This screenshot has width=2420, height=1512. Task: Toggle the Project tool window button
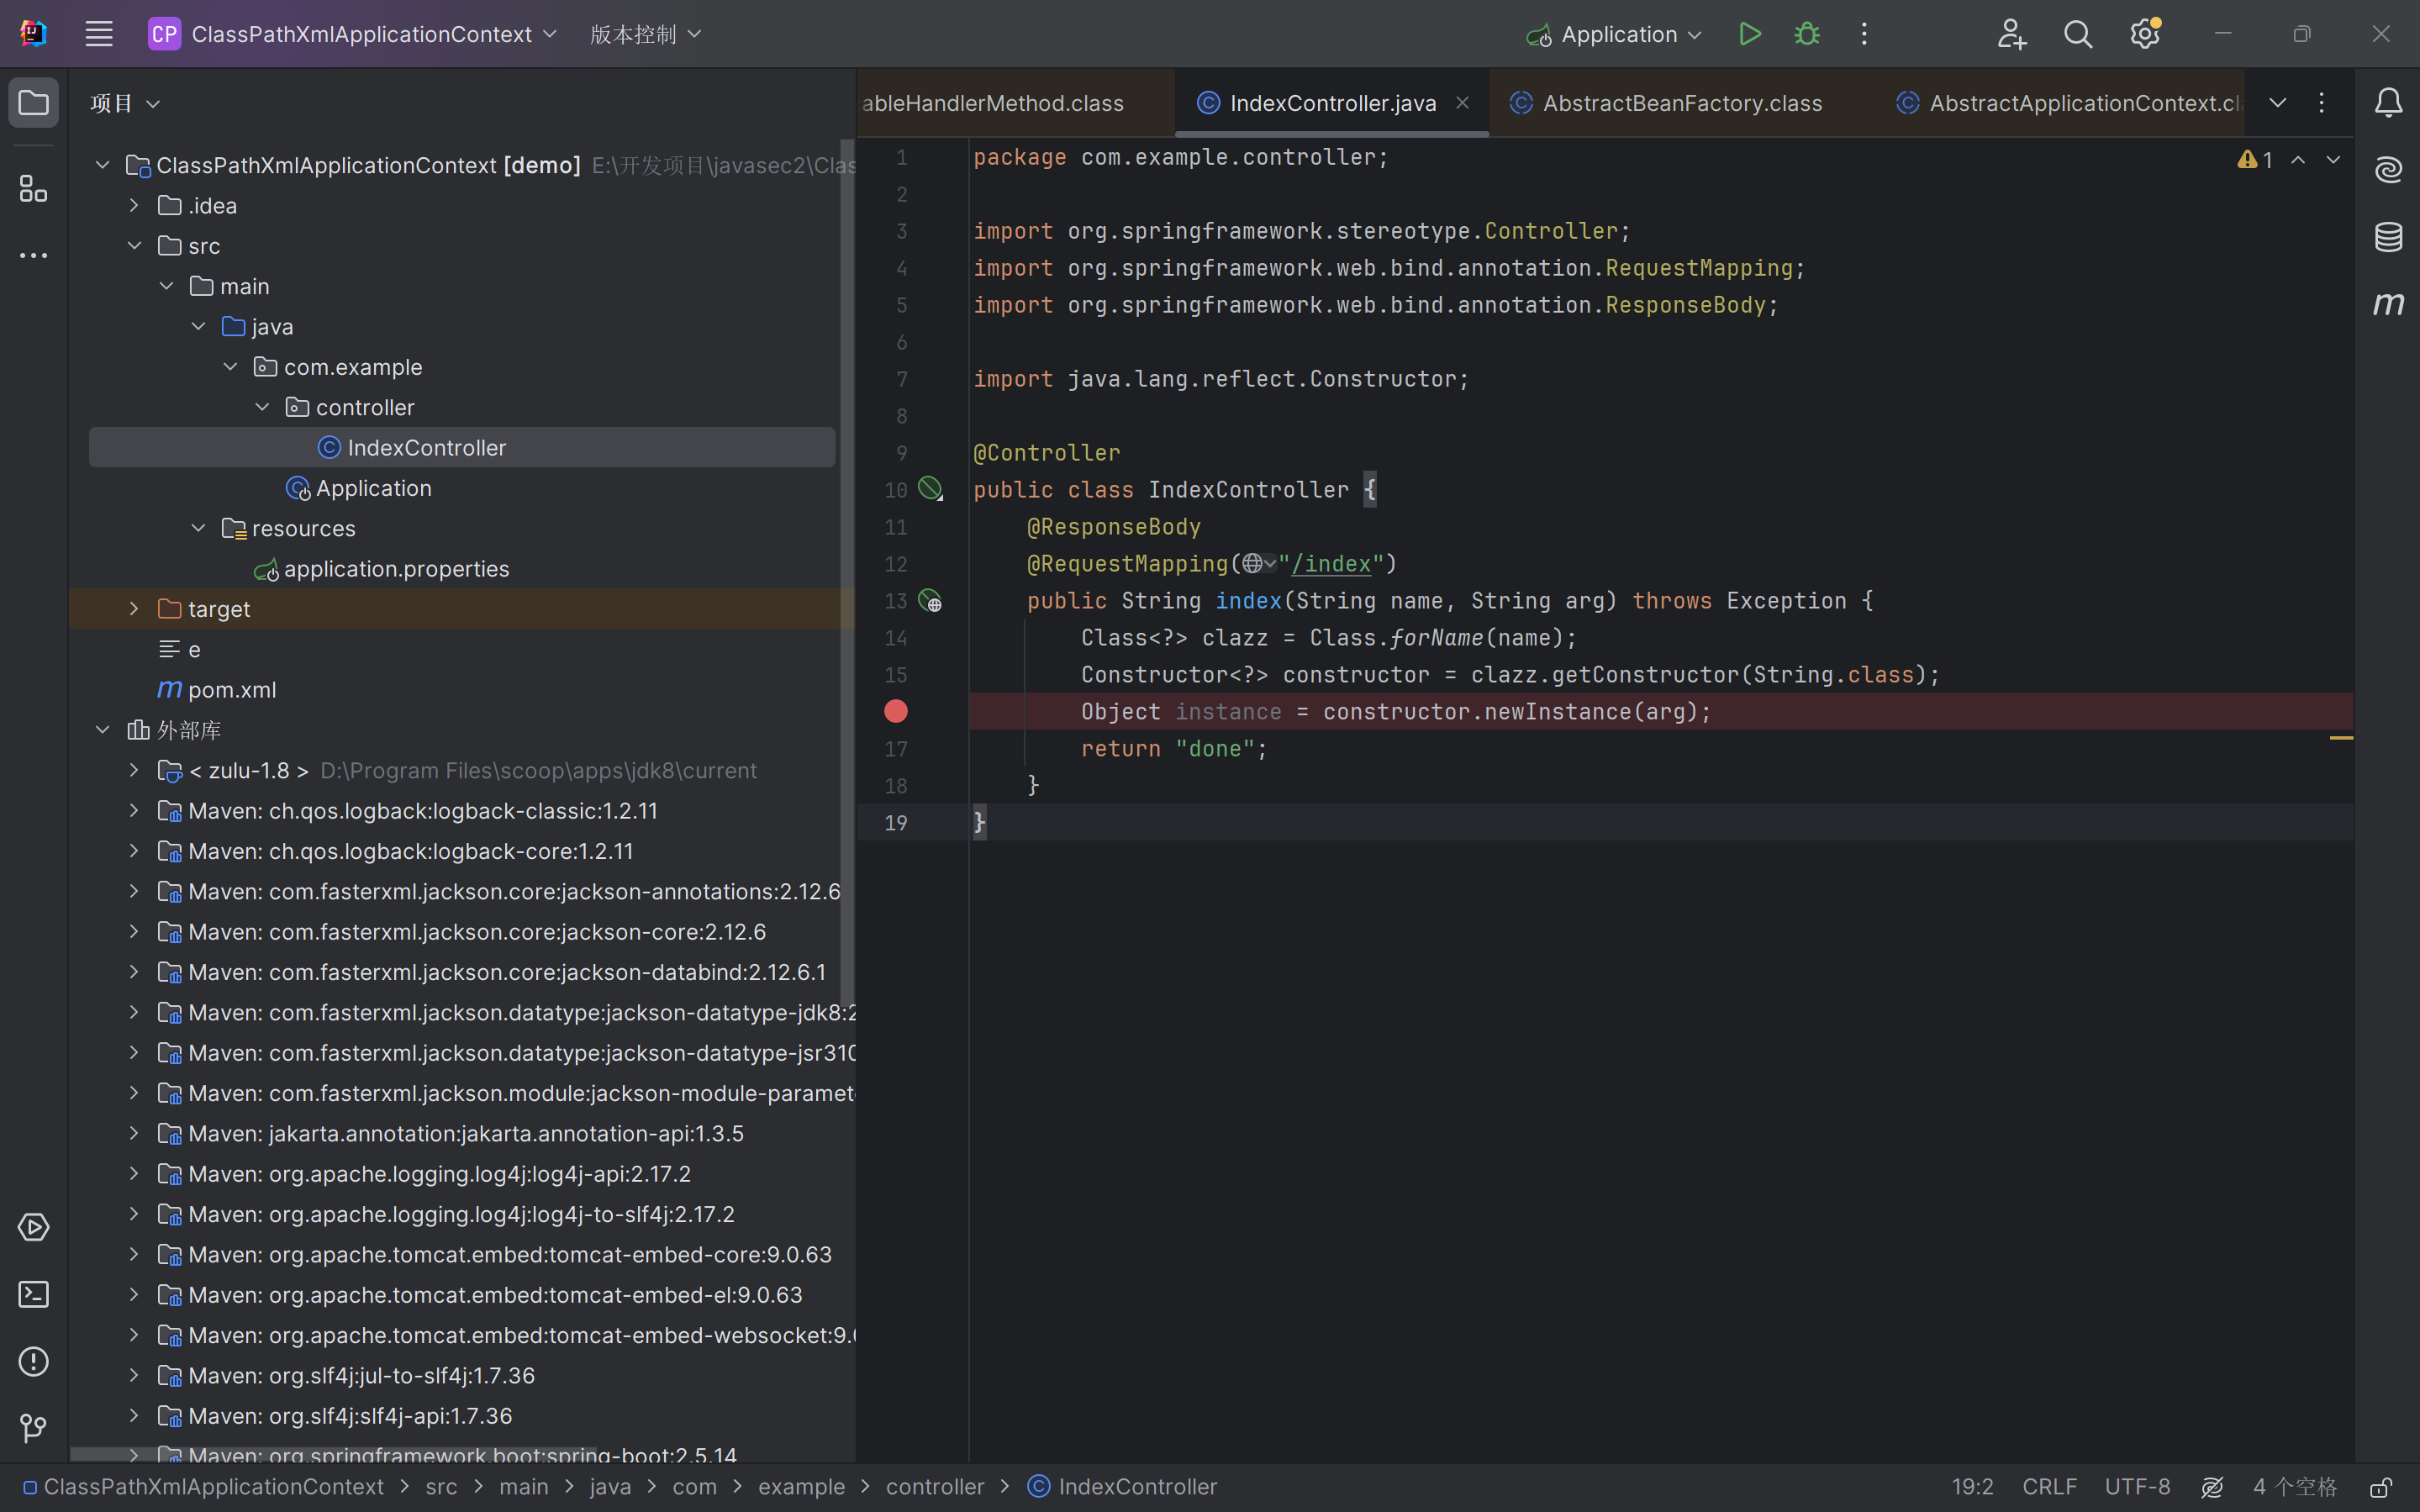point(34,102)
